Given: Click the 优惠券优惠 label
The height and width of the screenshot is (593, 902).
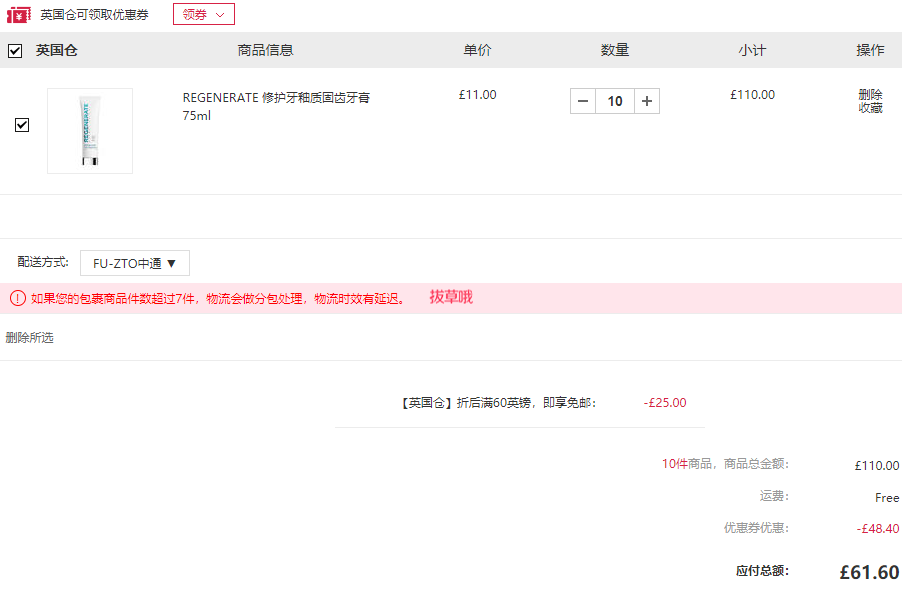Looking at the screenshot, I should [756, 528].
